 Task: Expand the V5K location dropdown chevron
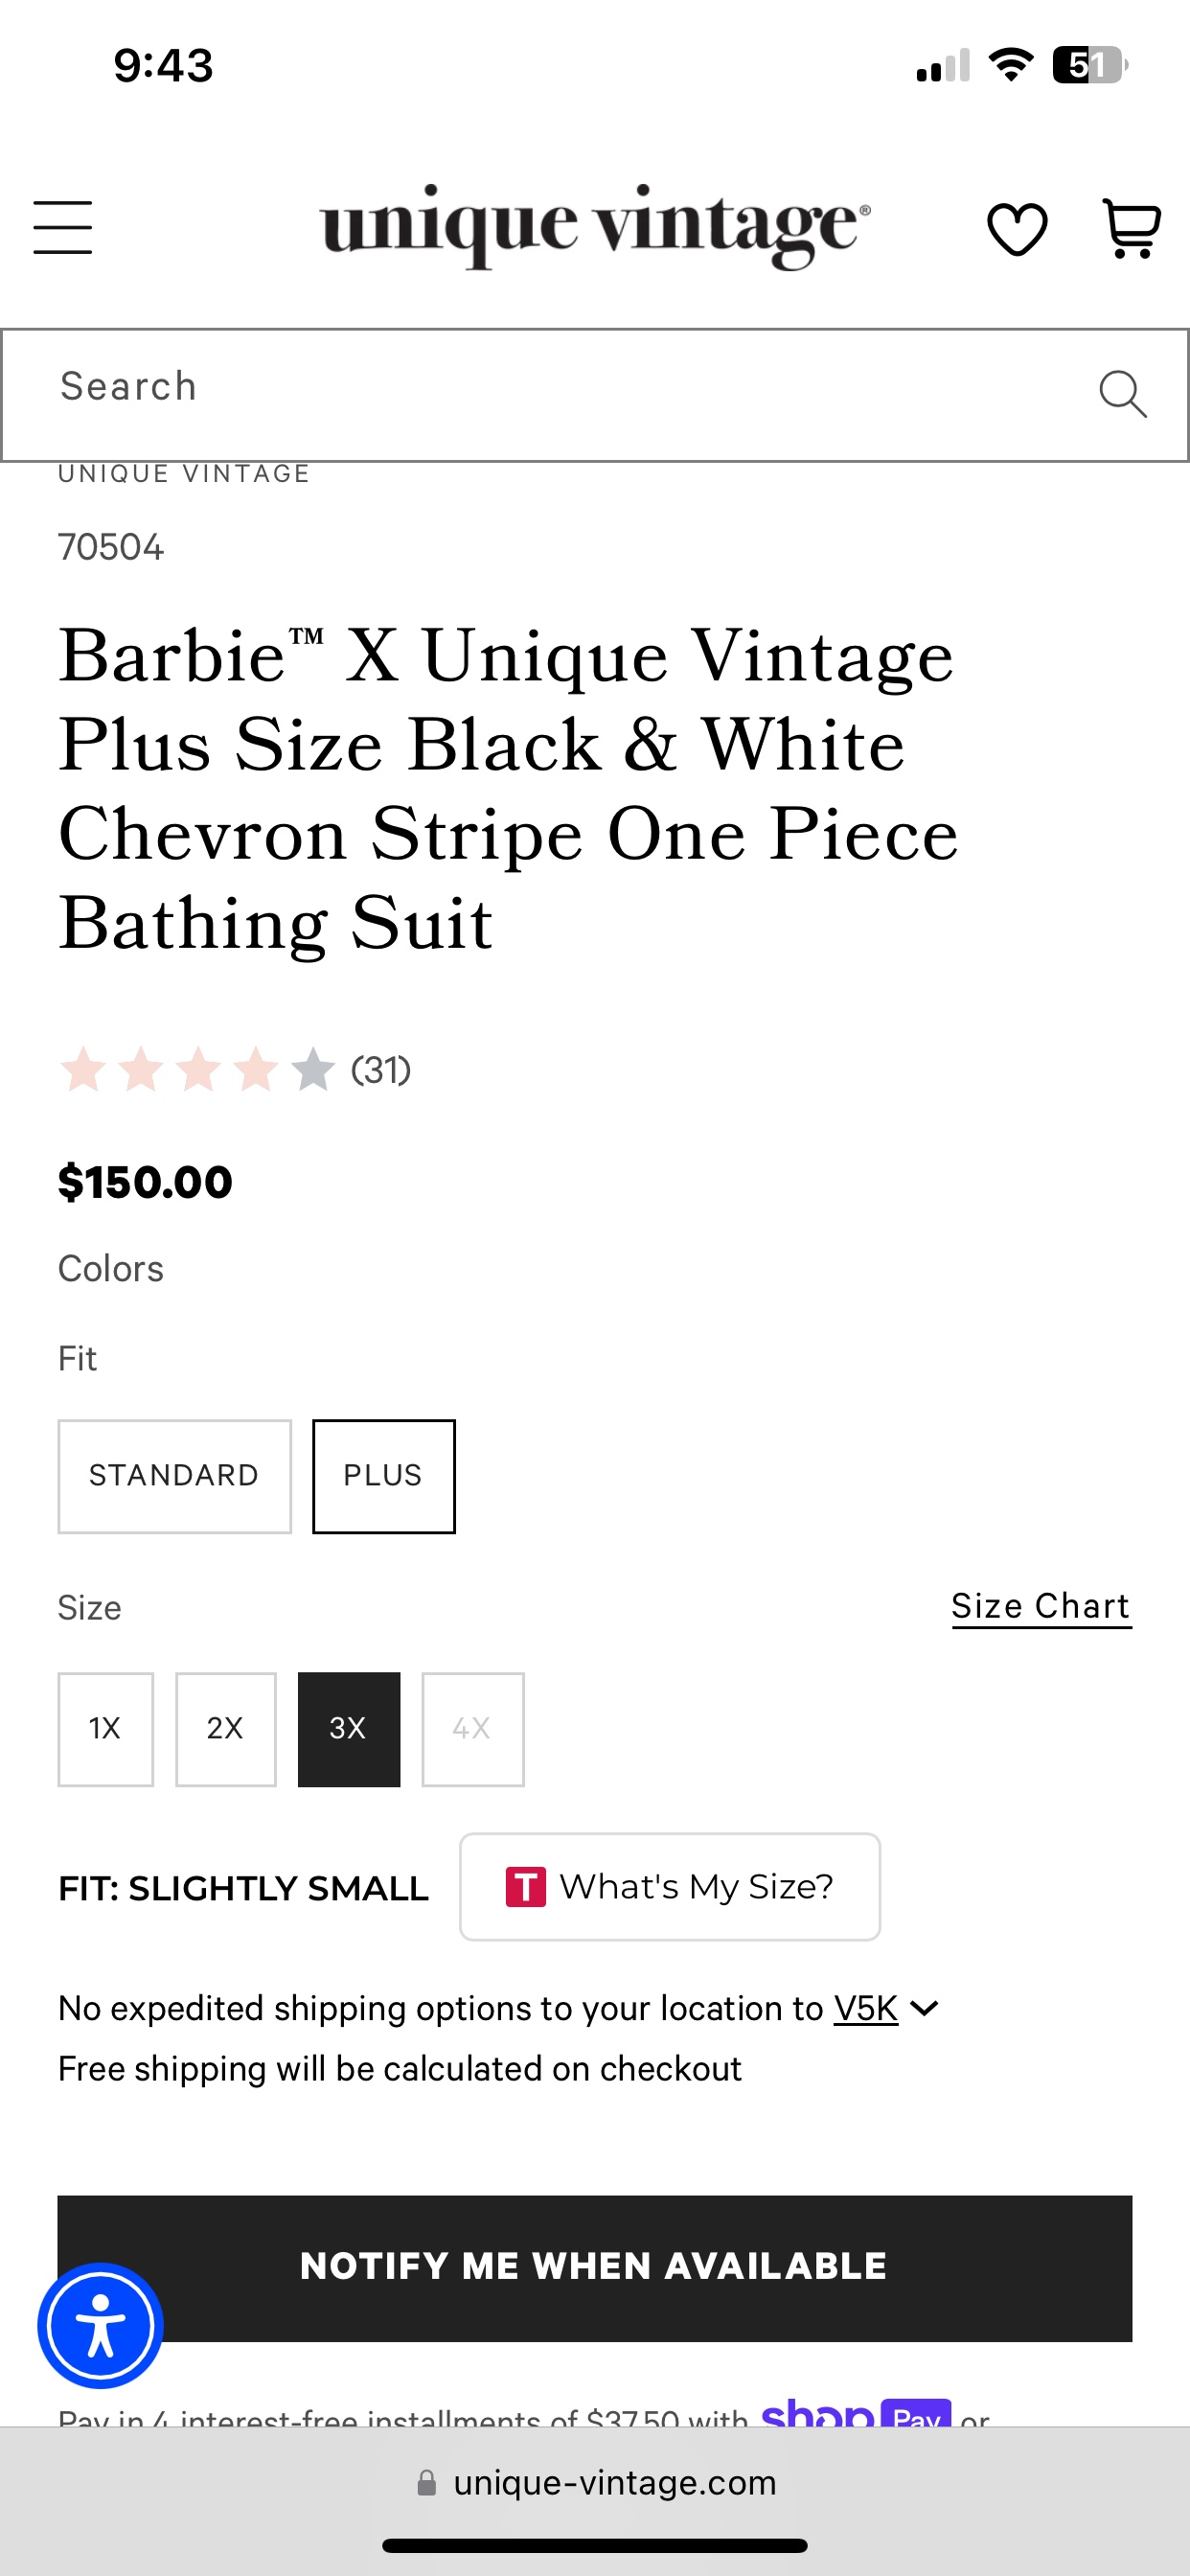click(925, 2008)
